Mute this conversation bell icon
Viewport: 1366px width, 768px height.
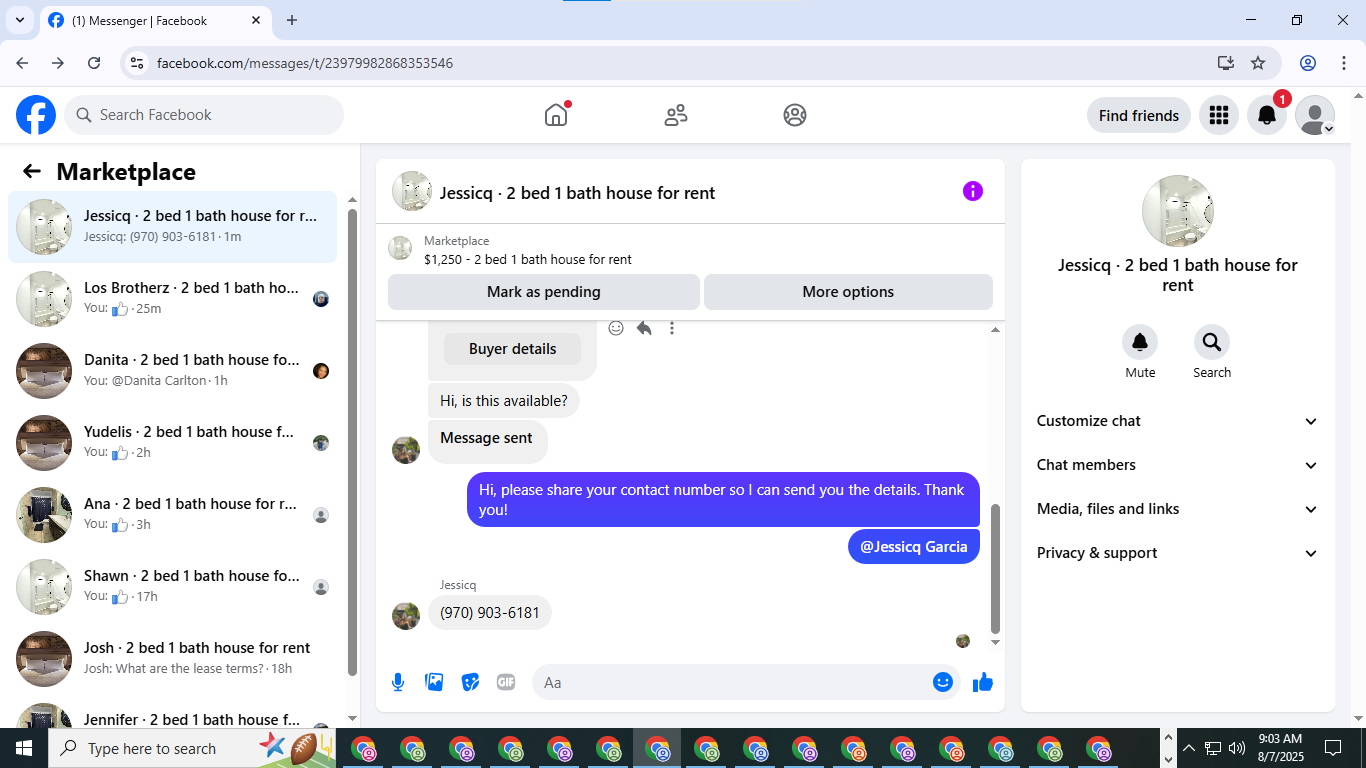(1140, 343)
